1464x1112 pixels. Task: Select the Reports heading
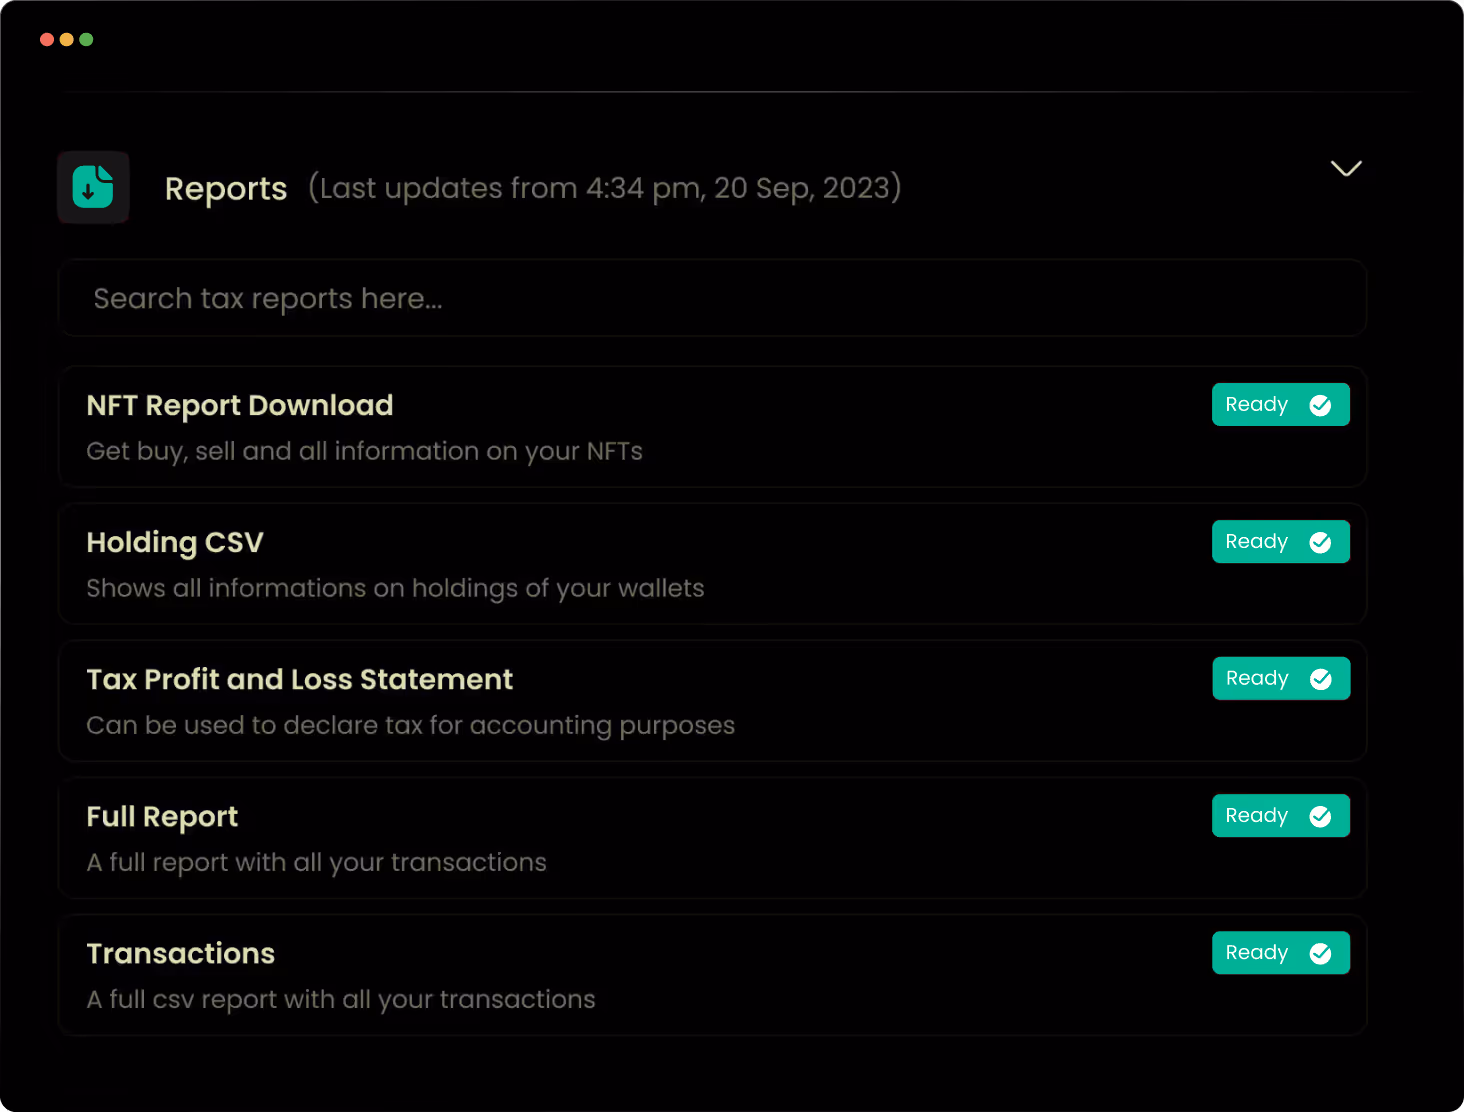tap(226, 188)
